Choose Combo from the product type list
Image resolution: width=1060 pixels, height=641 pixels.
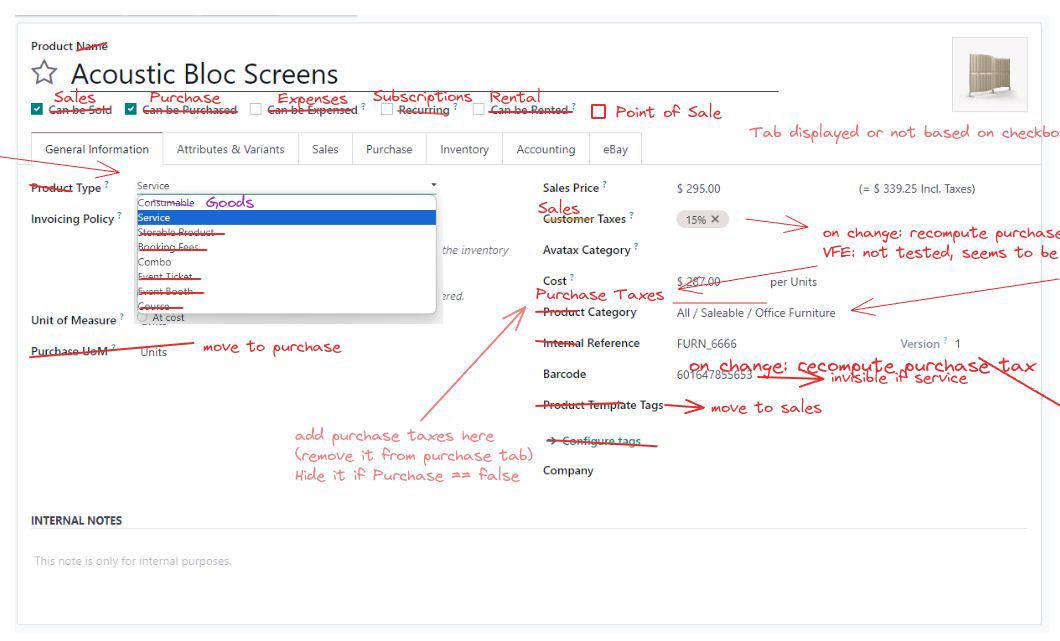click(155, 262)
